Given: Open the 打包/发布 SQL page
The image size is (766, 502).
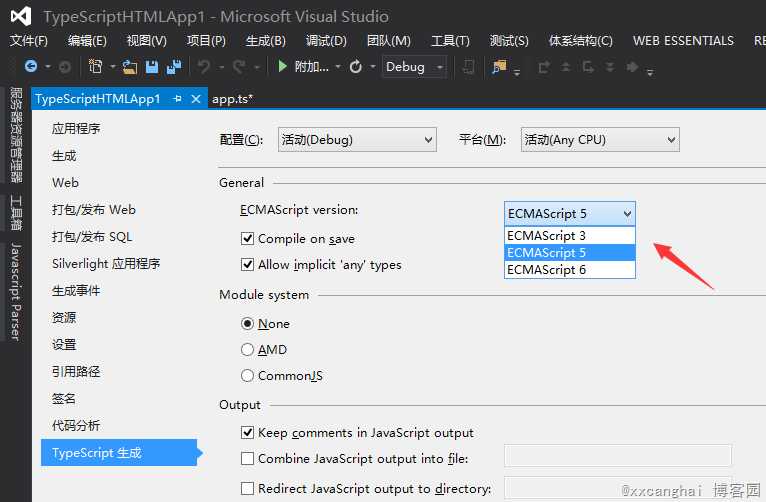Looking at the screenshot, I should [92, 237].
